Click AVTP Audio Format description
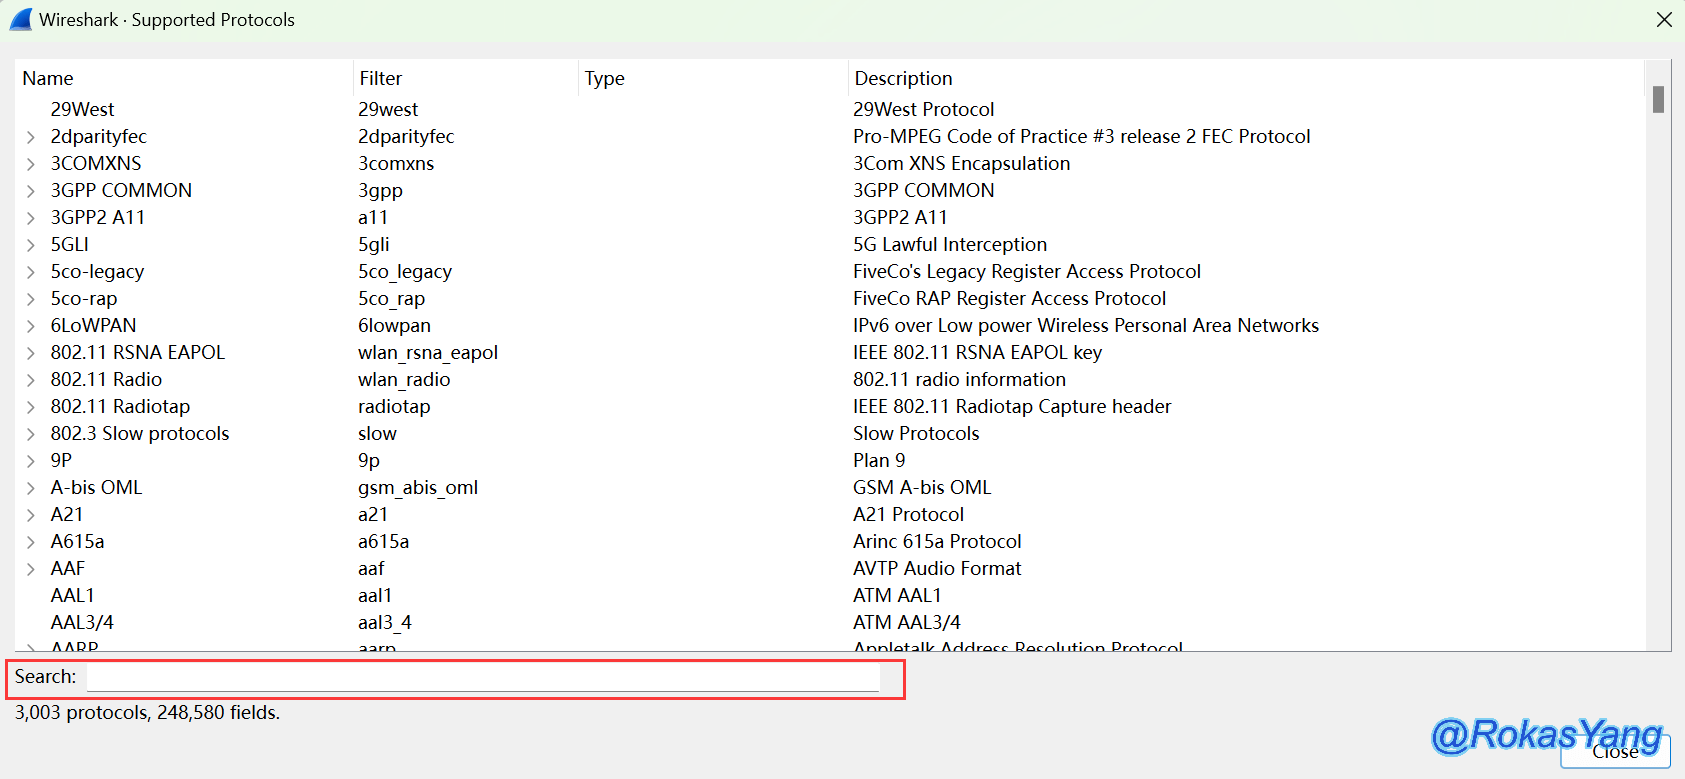This screenshot has width=1685, height=779. 937,568
